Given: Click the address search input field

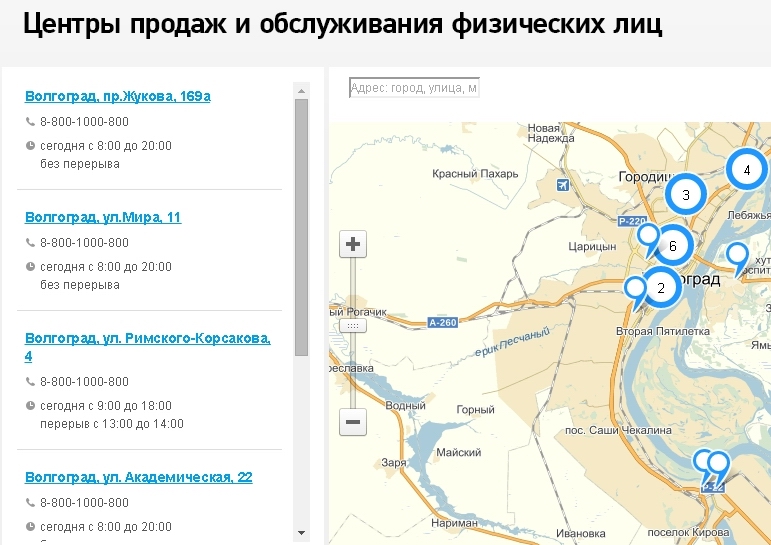Looking at the screenshot, I should click(x=414, y=88).
